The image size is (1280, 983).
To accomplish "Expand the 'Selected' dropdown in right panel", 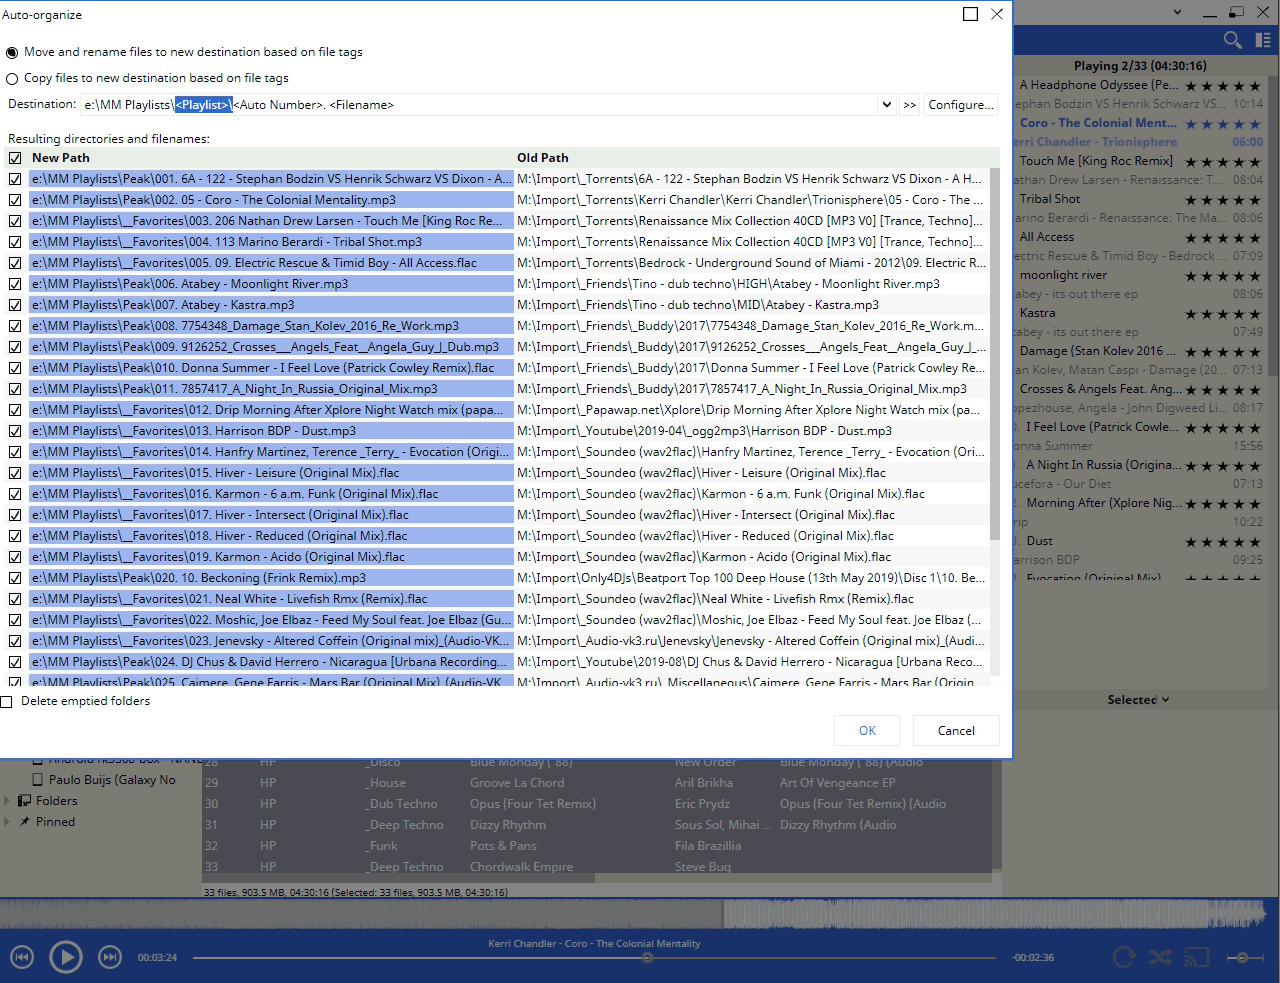I will point(1138,700).
